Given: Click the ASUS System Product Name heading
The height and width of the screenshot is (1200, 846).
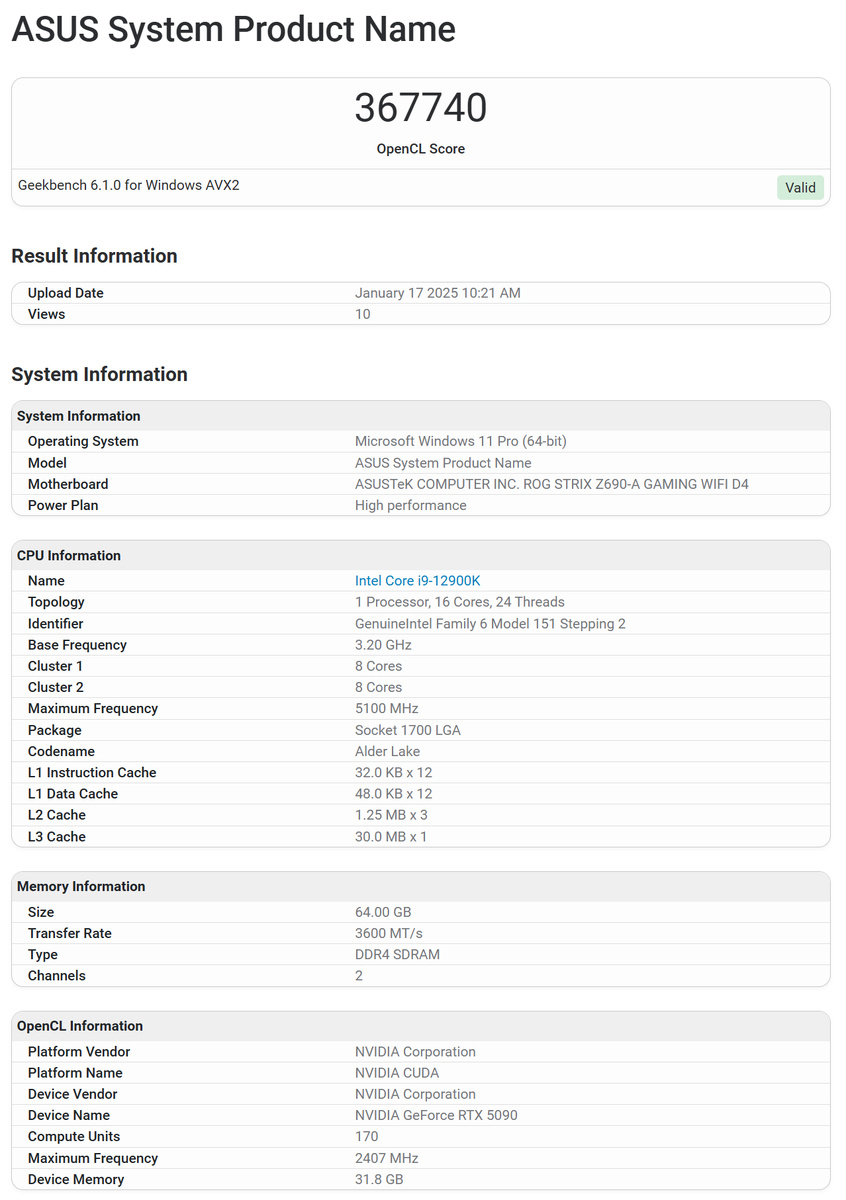Looking at the screenshot, I should point(233,29).
